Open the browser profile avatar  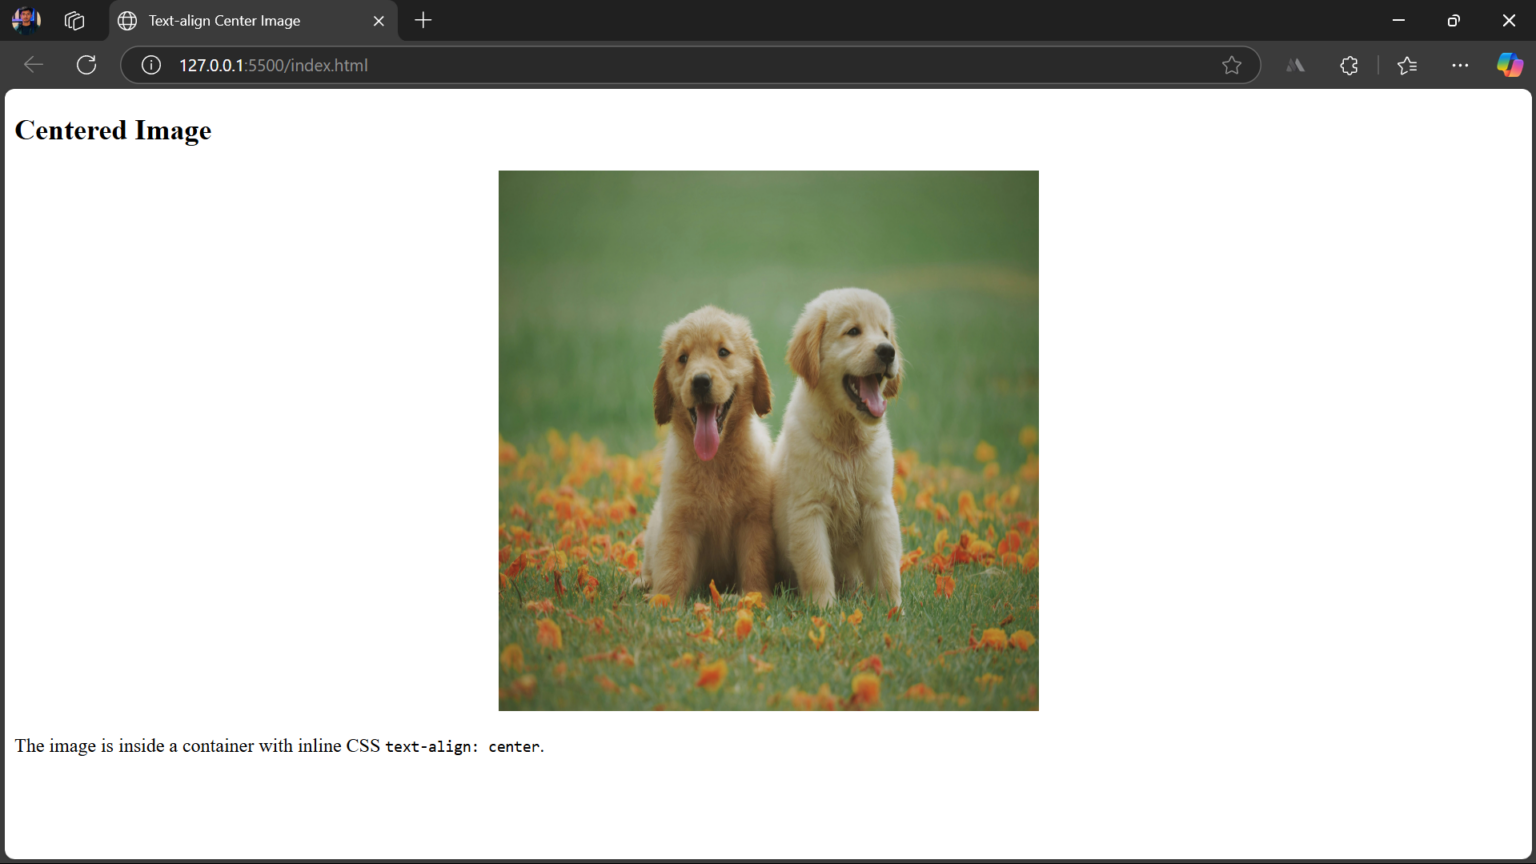pos(26,20)
